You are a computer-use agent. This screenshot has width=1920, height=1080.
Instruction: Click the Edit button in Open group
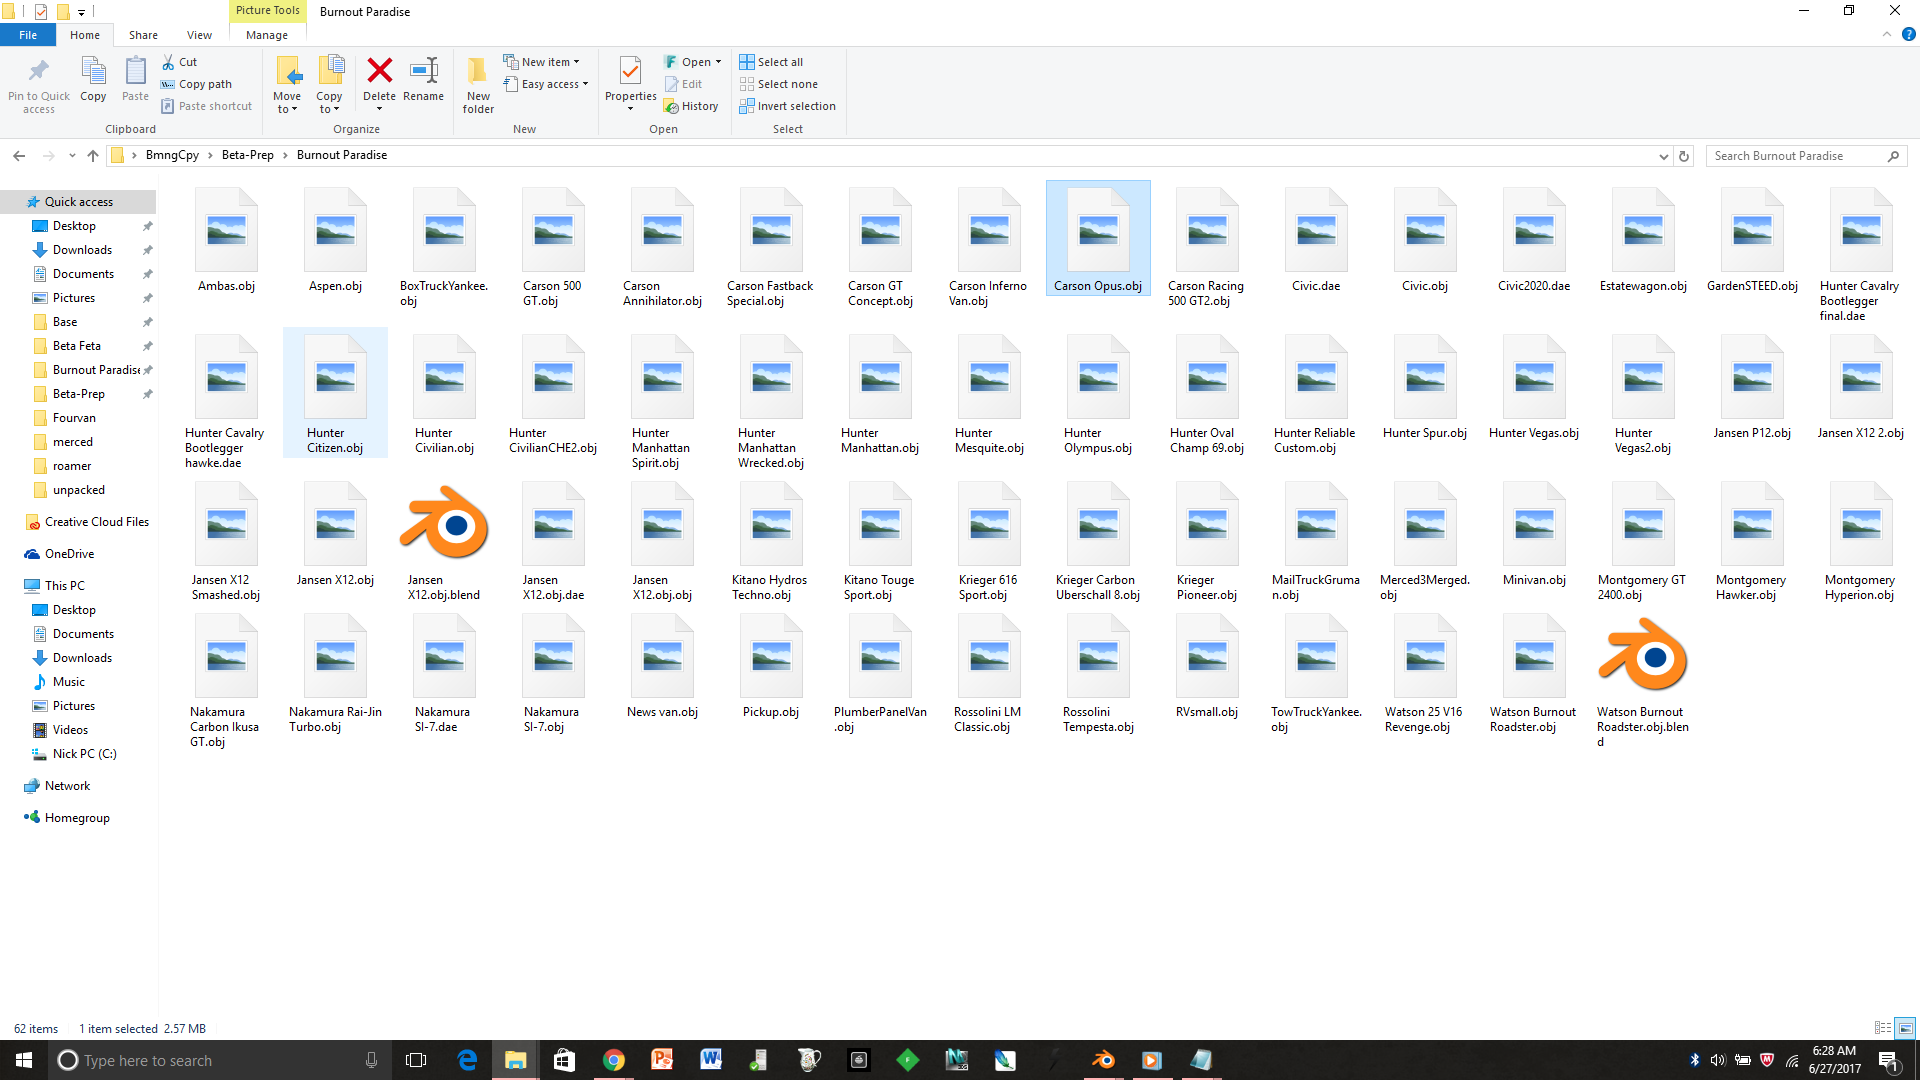[684, 84]
